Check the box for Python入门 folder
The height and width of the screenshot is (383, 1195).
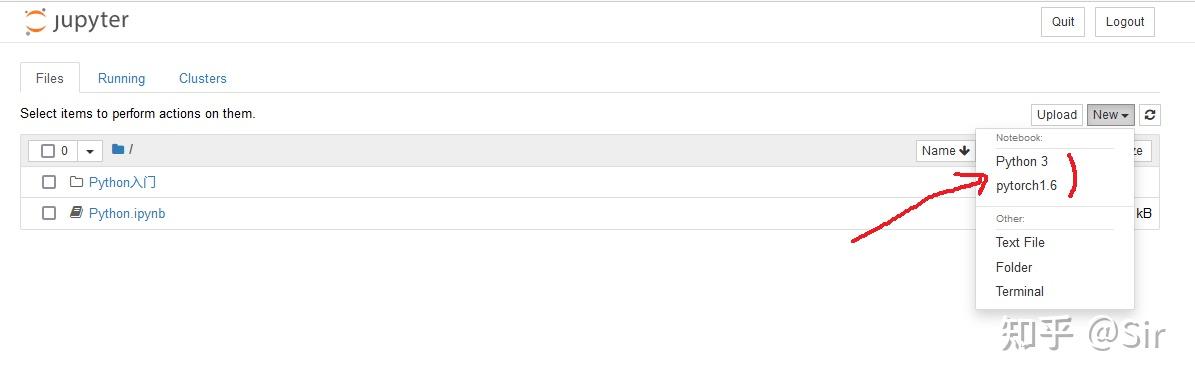pyautogui.click(x=49, y=182)
